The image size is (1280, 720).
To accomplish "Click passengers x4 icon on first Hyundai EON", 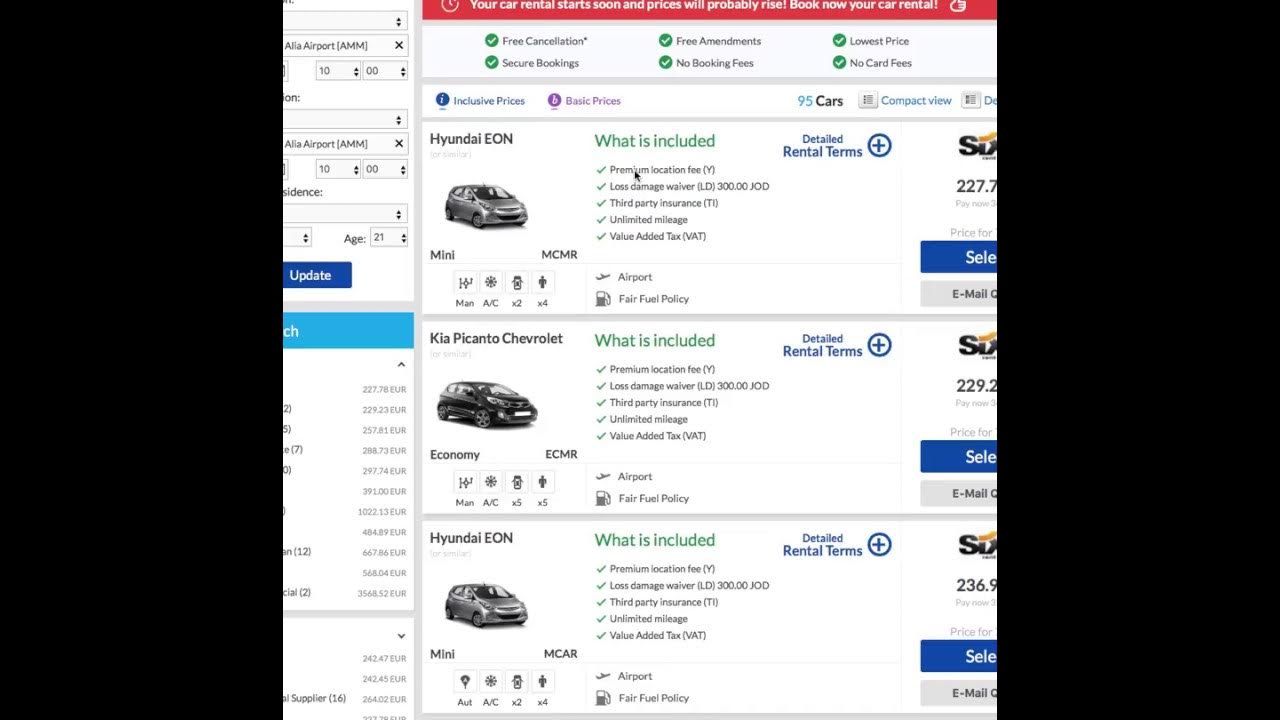I will (x=542, y=283).
